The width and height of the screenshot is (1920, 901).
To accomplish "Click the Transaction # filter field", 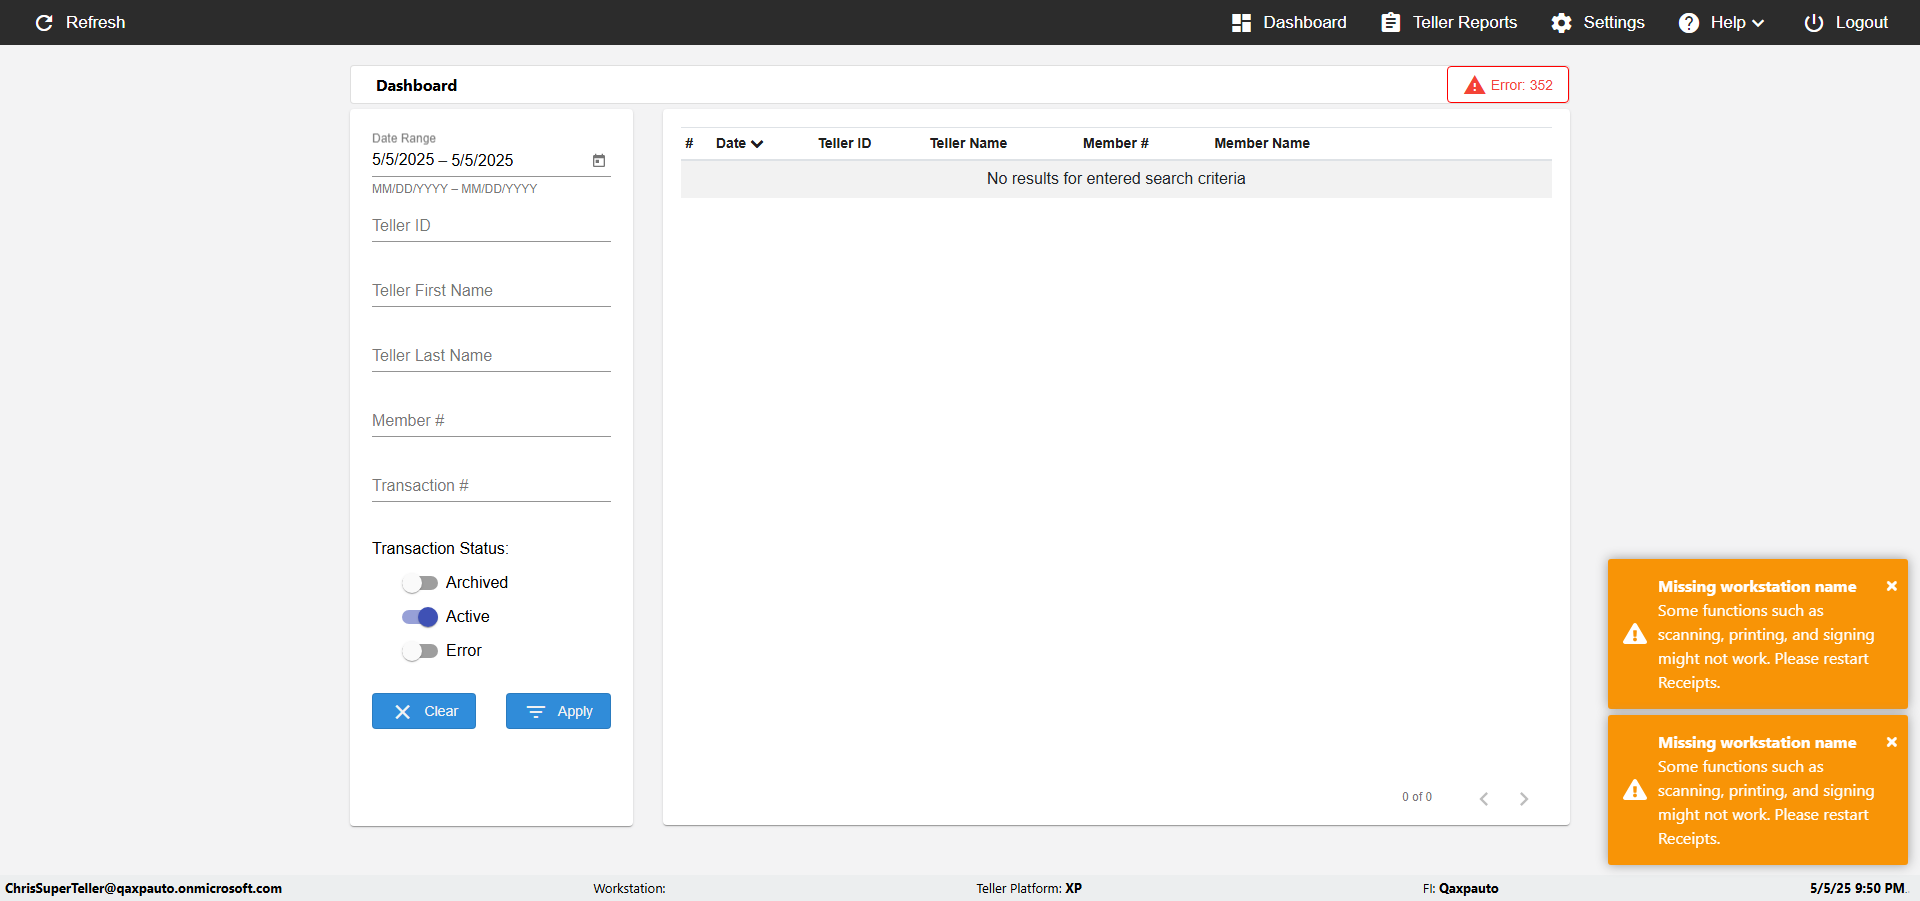I will (491, 486).
